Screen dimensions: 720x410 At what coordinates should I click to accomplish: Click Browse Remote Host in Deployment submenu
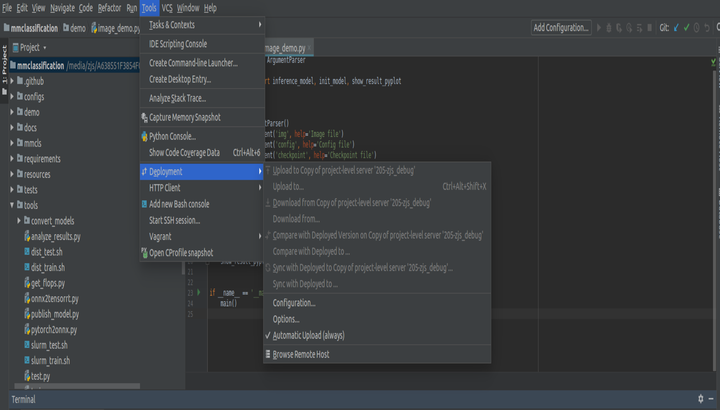point(377,354)
